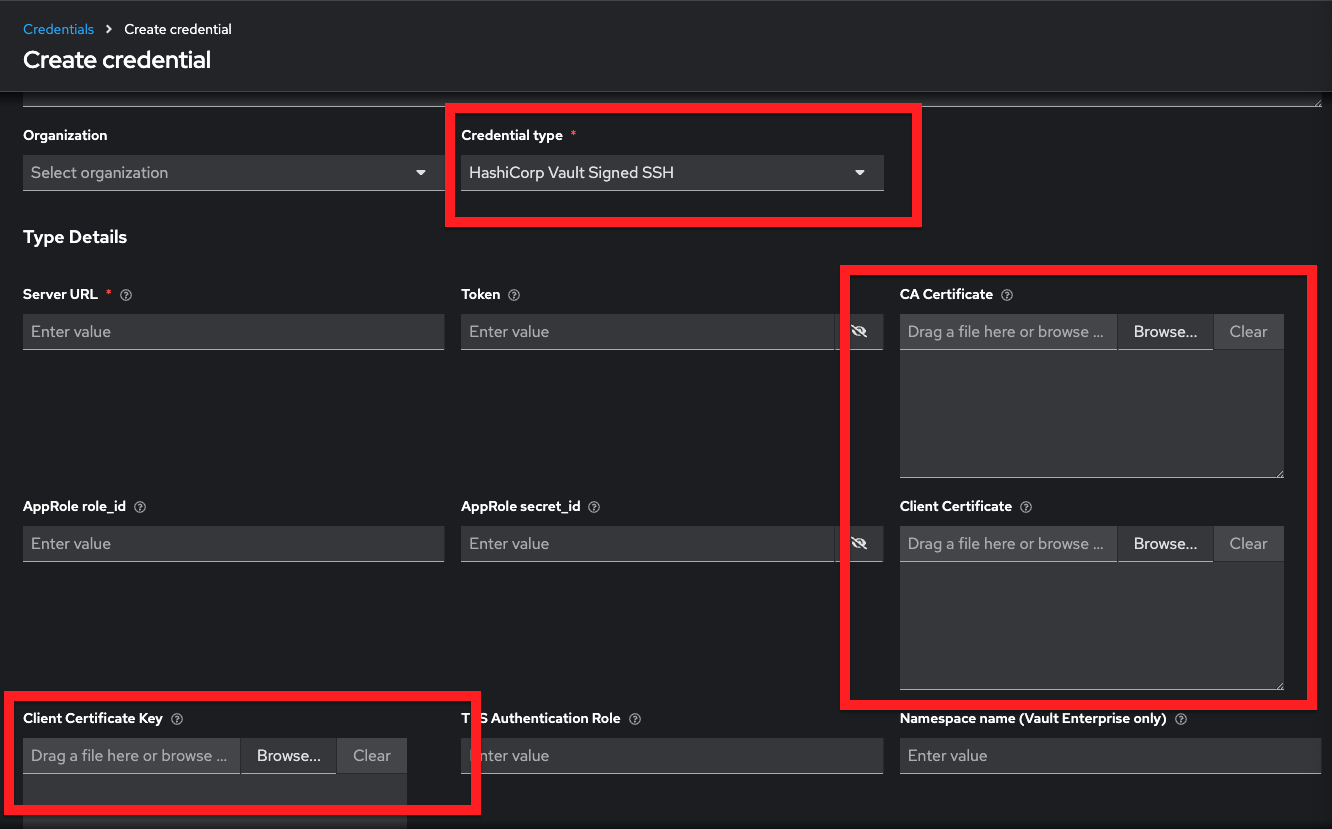Image resolution: width=1332 pixels, height=829 pixels.
Task: Click help icon beside Token label
Action: point(514,295)
